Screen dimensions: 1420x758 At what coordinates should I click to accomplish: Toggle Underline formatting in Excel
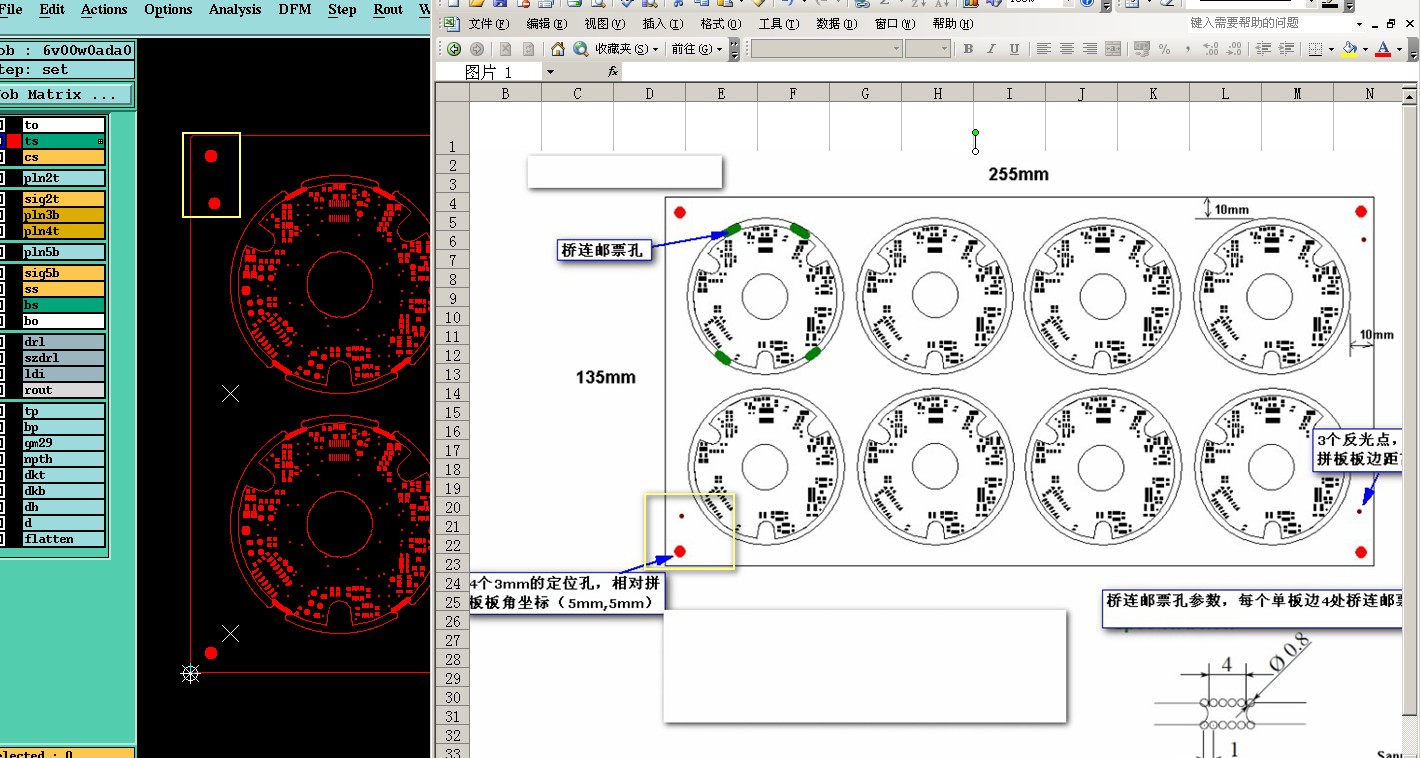1014,48
